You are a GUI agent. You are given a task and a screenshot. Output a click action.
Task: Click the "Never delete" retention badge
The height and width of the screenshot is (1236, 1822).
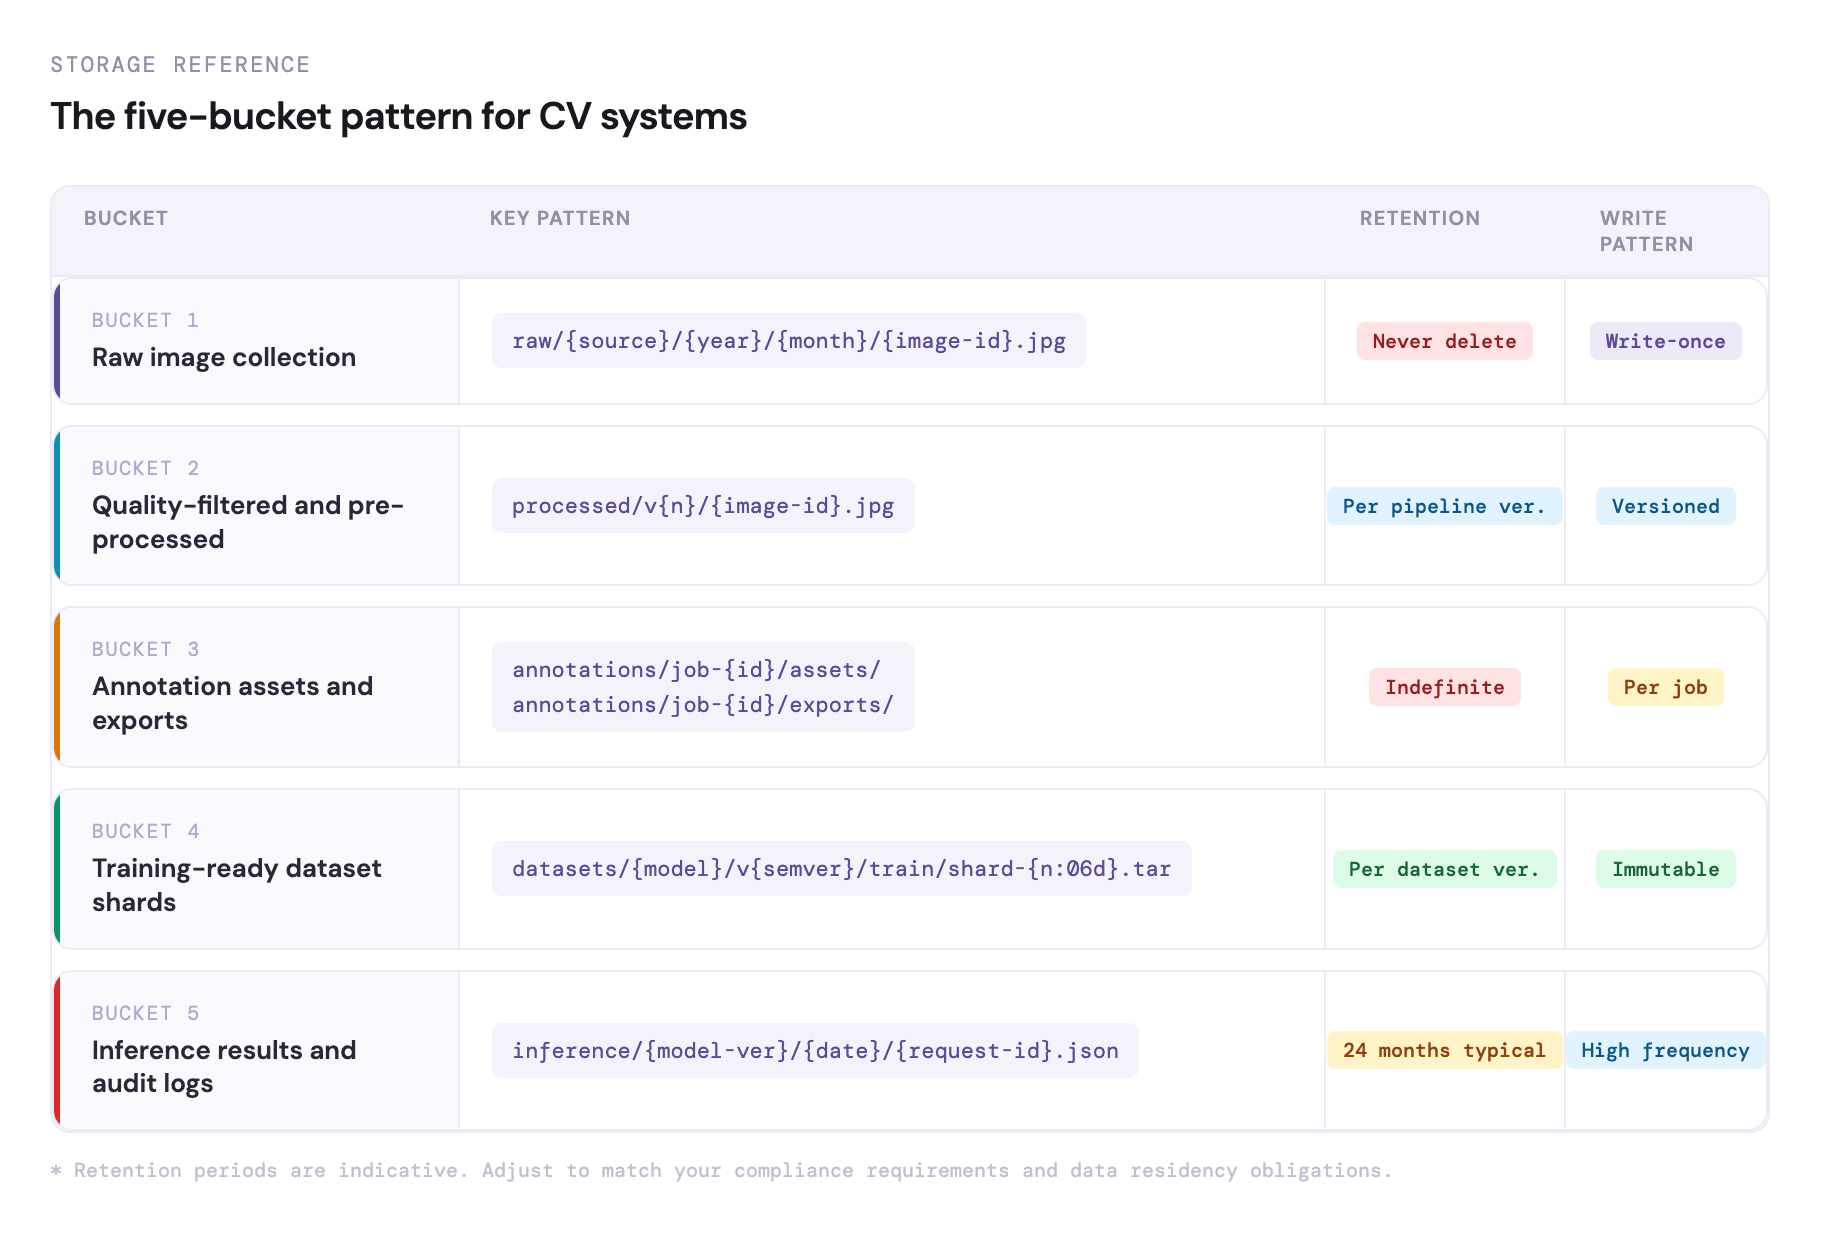pos(1444,342)
